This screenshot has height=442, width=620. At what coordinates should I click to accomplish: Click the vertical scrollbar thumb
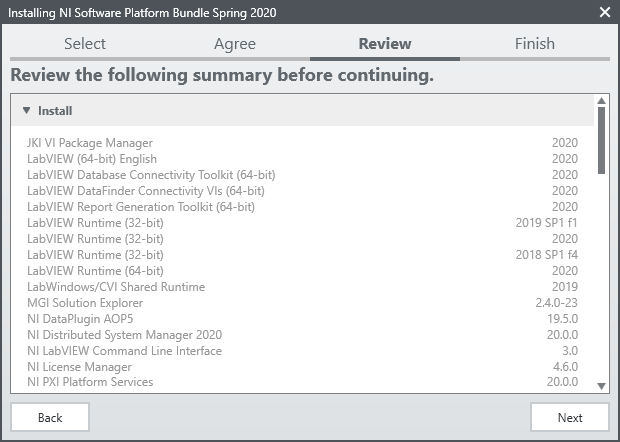click(x=601, y=140)
